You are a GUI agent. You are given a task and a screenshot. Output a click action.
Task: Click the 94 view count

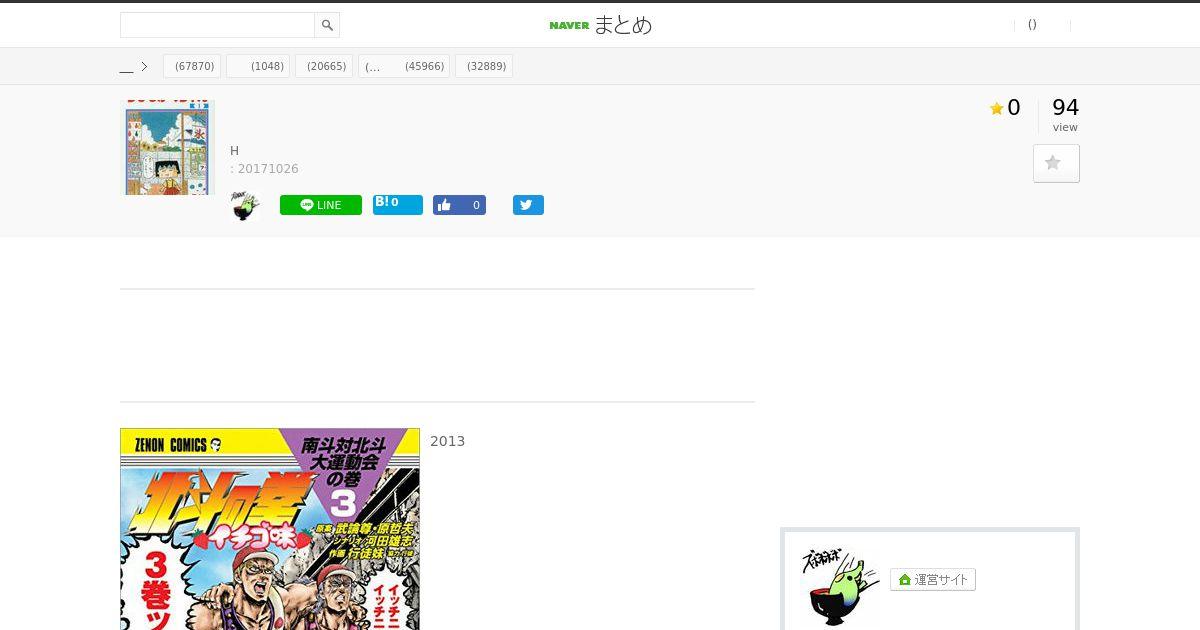pyautogui.click(x=1065, y=107)
